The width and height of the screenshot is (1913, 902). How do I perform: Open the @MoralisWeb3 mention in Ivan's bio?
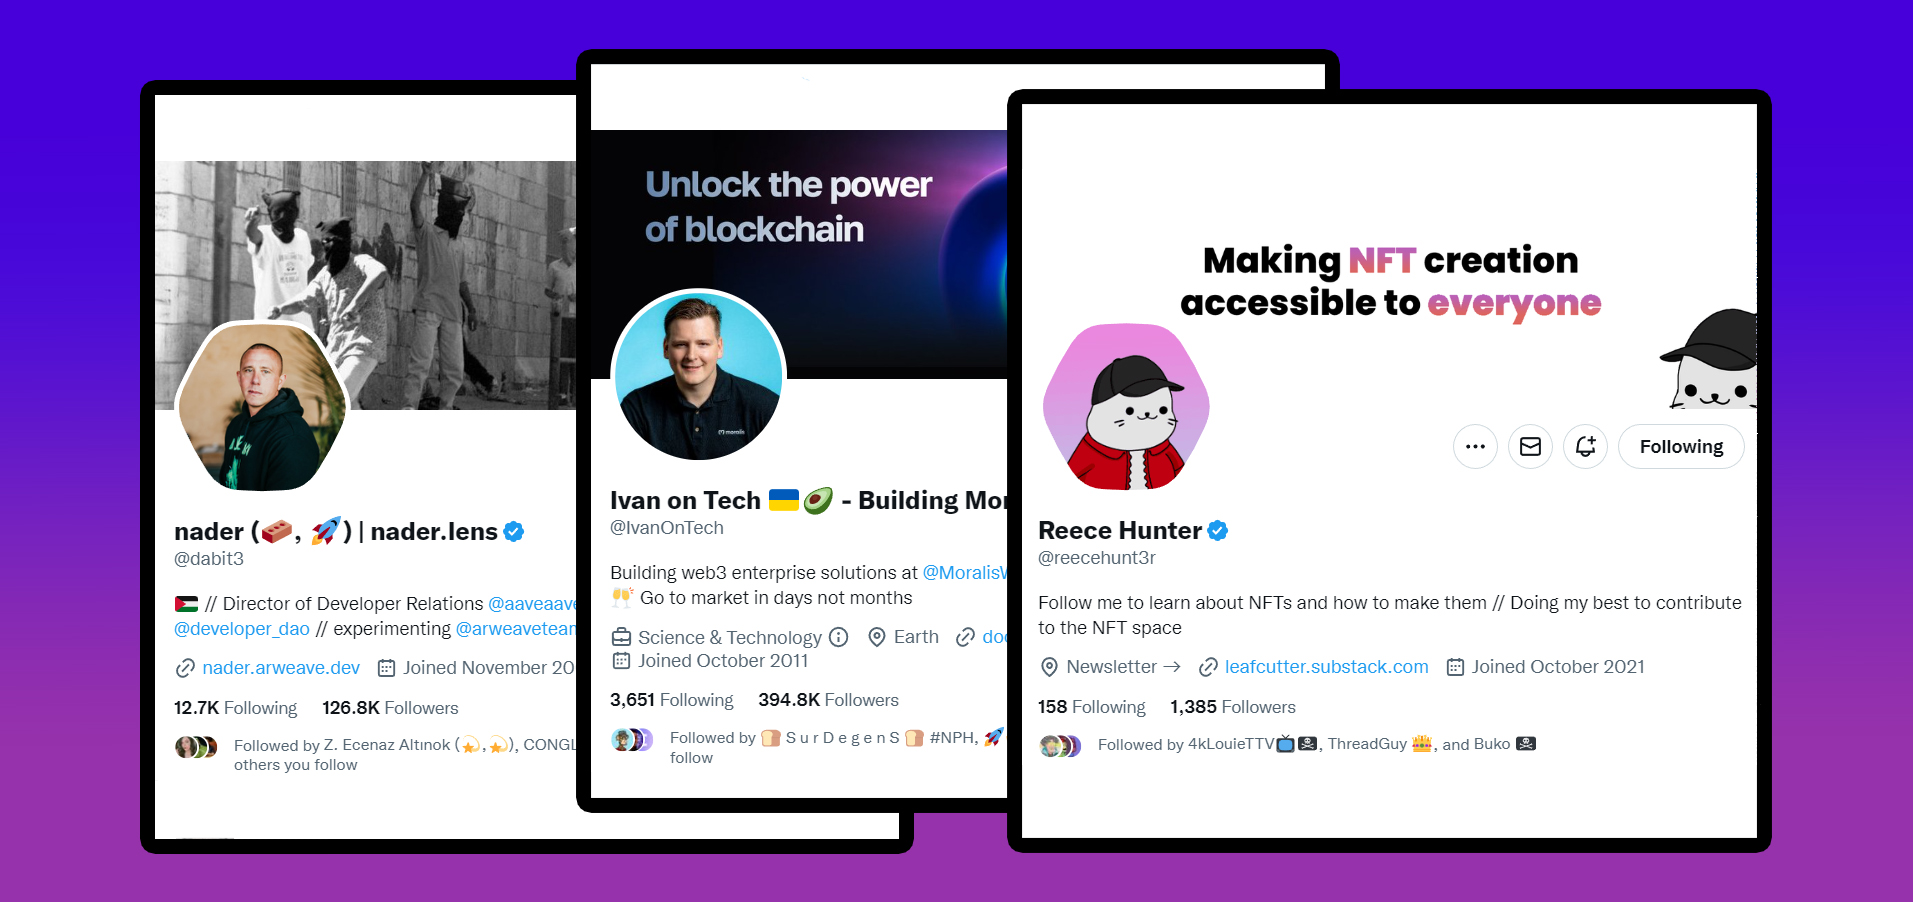[x=964, y=572]
